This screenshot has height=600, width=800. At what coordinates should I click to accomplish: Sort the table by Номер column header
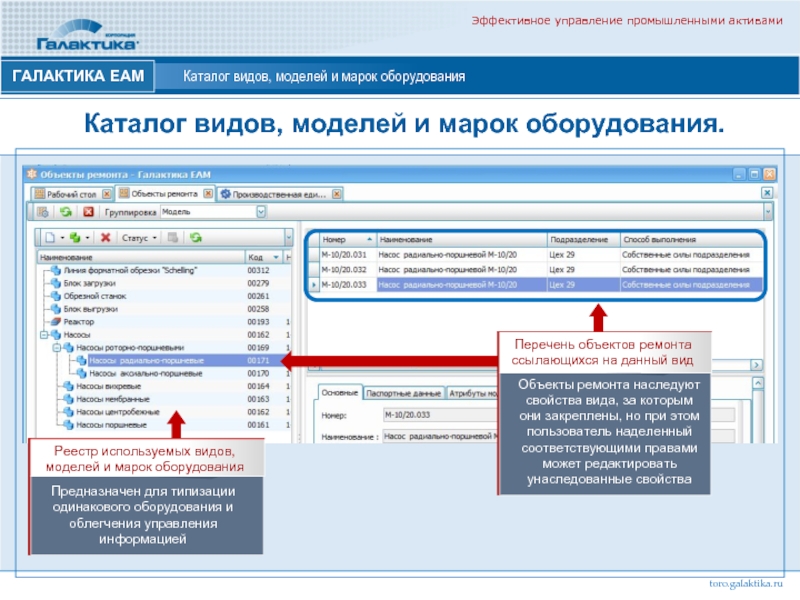pyautogui.click(x=345, y=240)
